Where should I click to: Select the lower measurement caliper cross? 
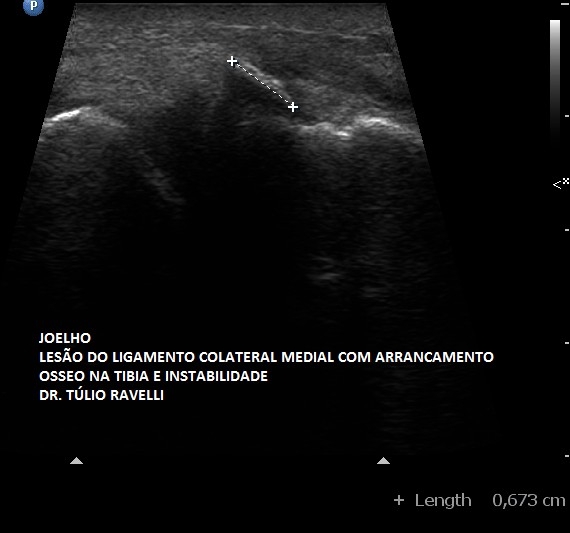tap(293, 107)
